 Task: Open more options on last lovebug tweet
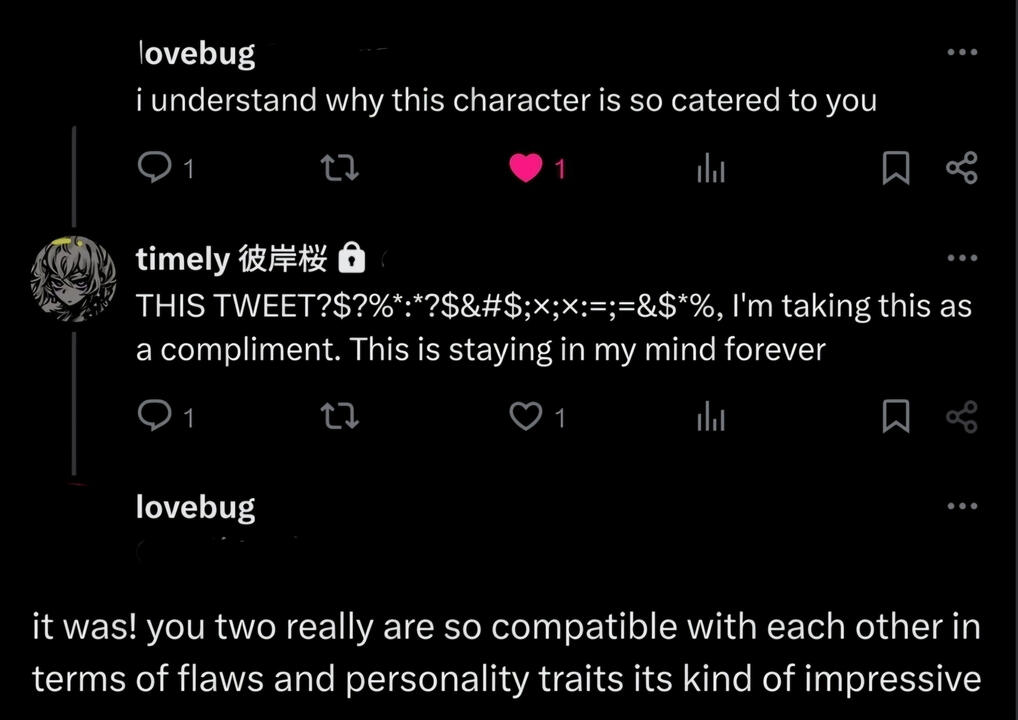click(x=961, y=506)
